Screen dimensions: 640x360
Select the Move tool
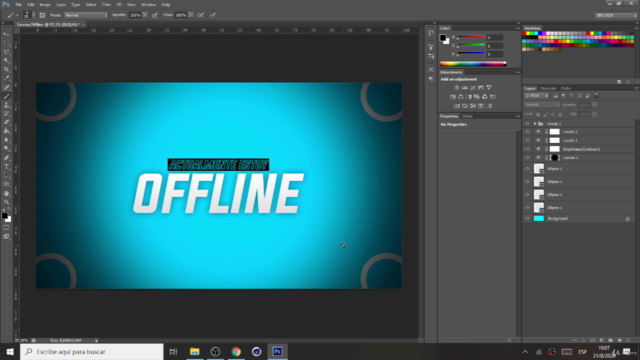7,34
